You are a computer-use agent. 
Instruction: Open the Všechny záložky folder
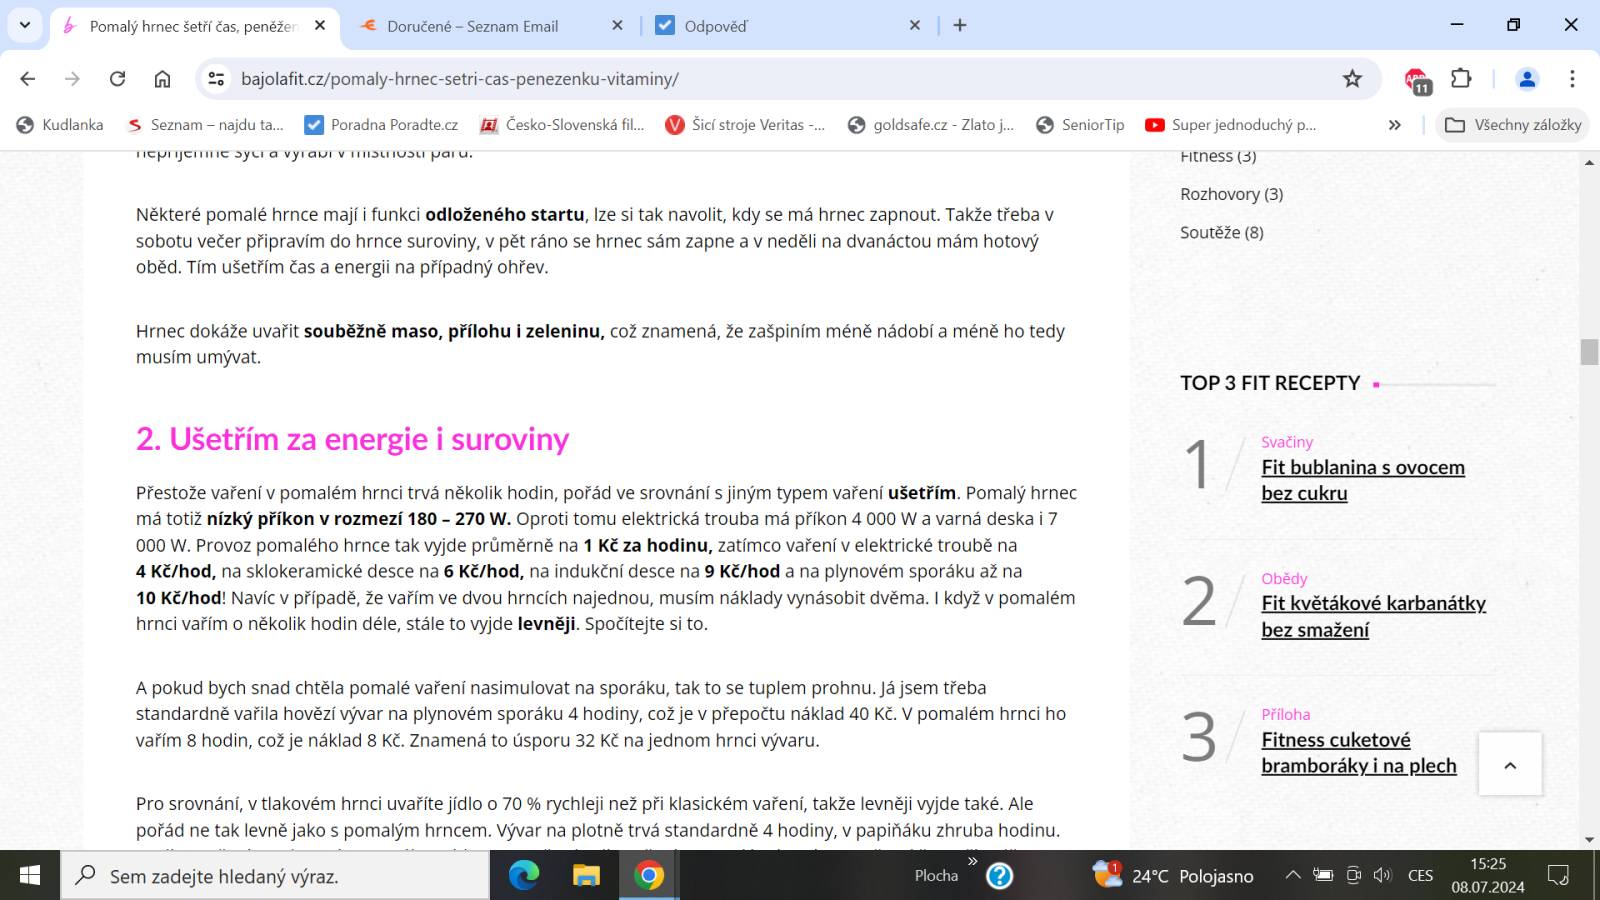[x=1513, y=125]
